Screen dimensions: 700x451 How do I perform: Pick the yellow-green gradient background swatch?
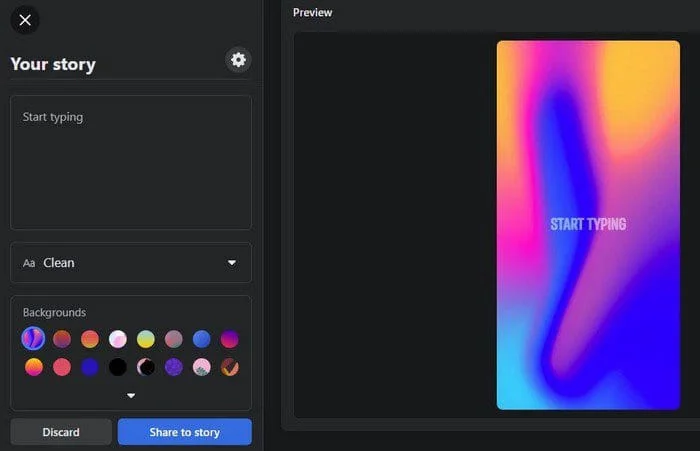(x=146, y=339)
